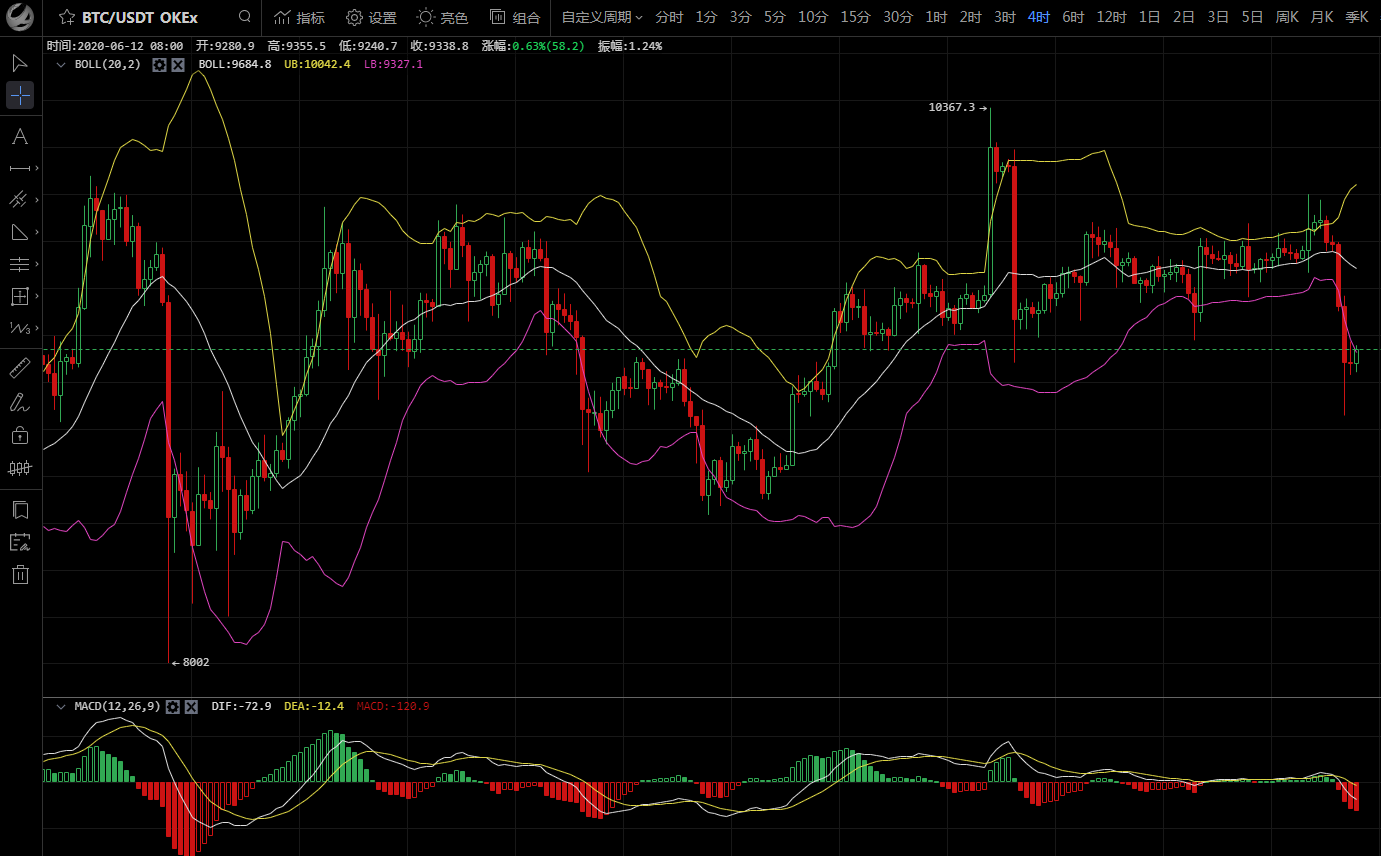Open BOLL indicator gear settings
The width and height of the screenshot is (1381, 856).
[x=159, y=64]
